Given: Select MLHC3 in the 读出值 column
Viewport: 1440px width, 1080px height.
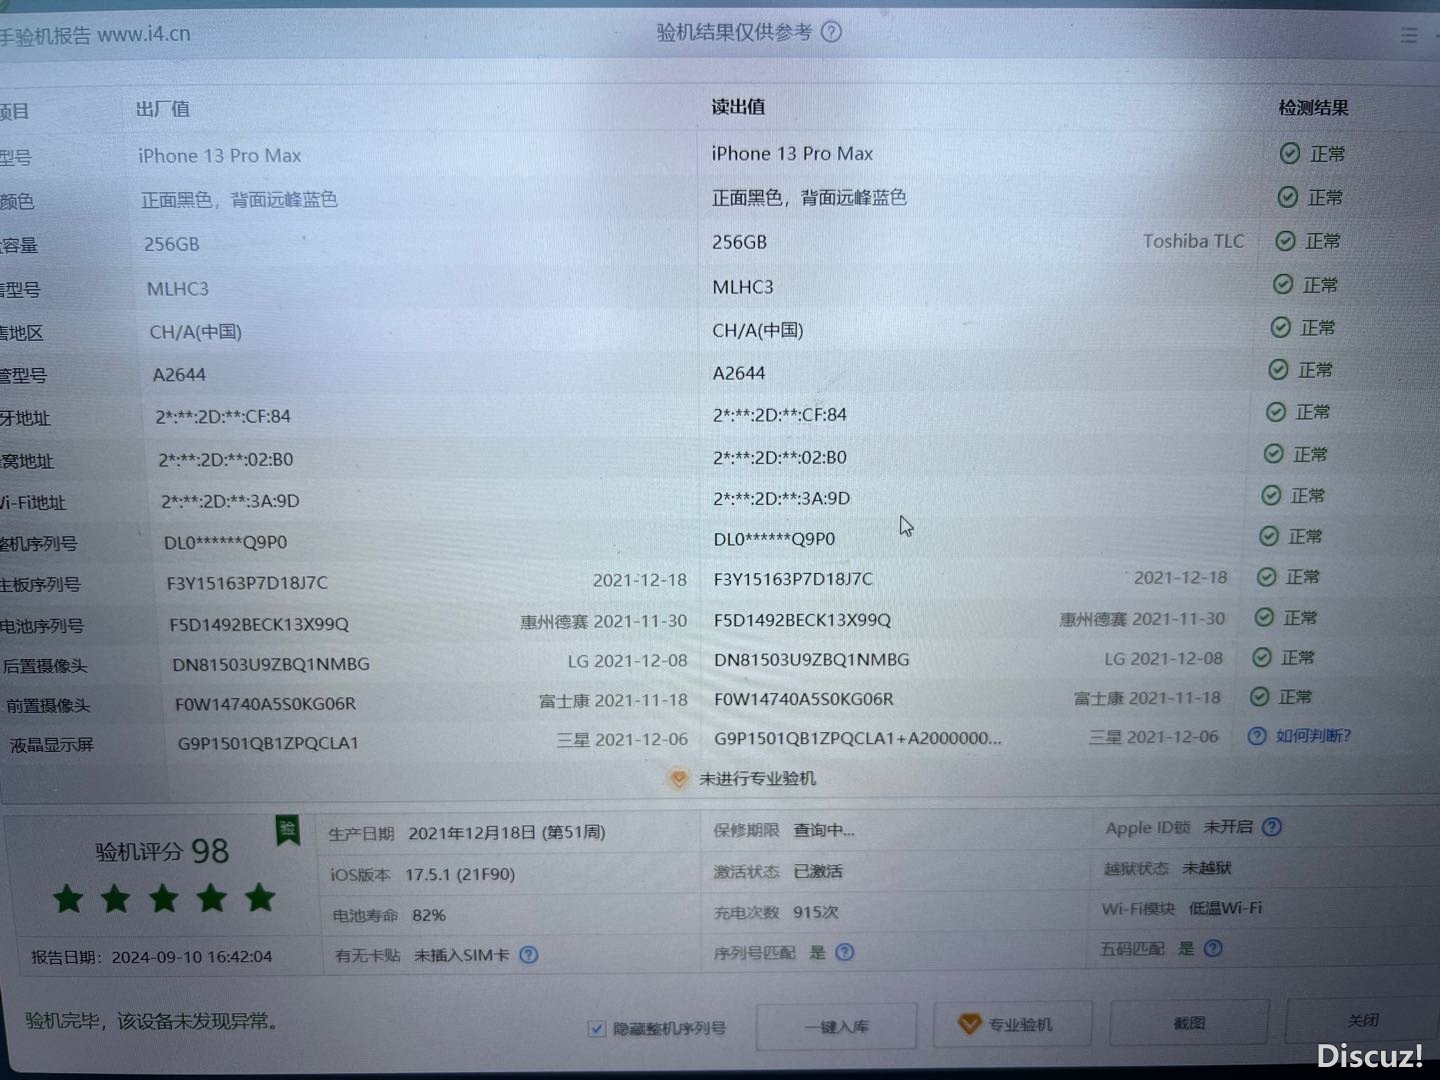Looking at the screenshot, I should point(743,287).
